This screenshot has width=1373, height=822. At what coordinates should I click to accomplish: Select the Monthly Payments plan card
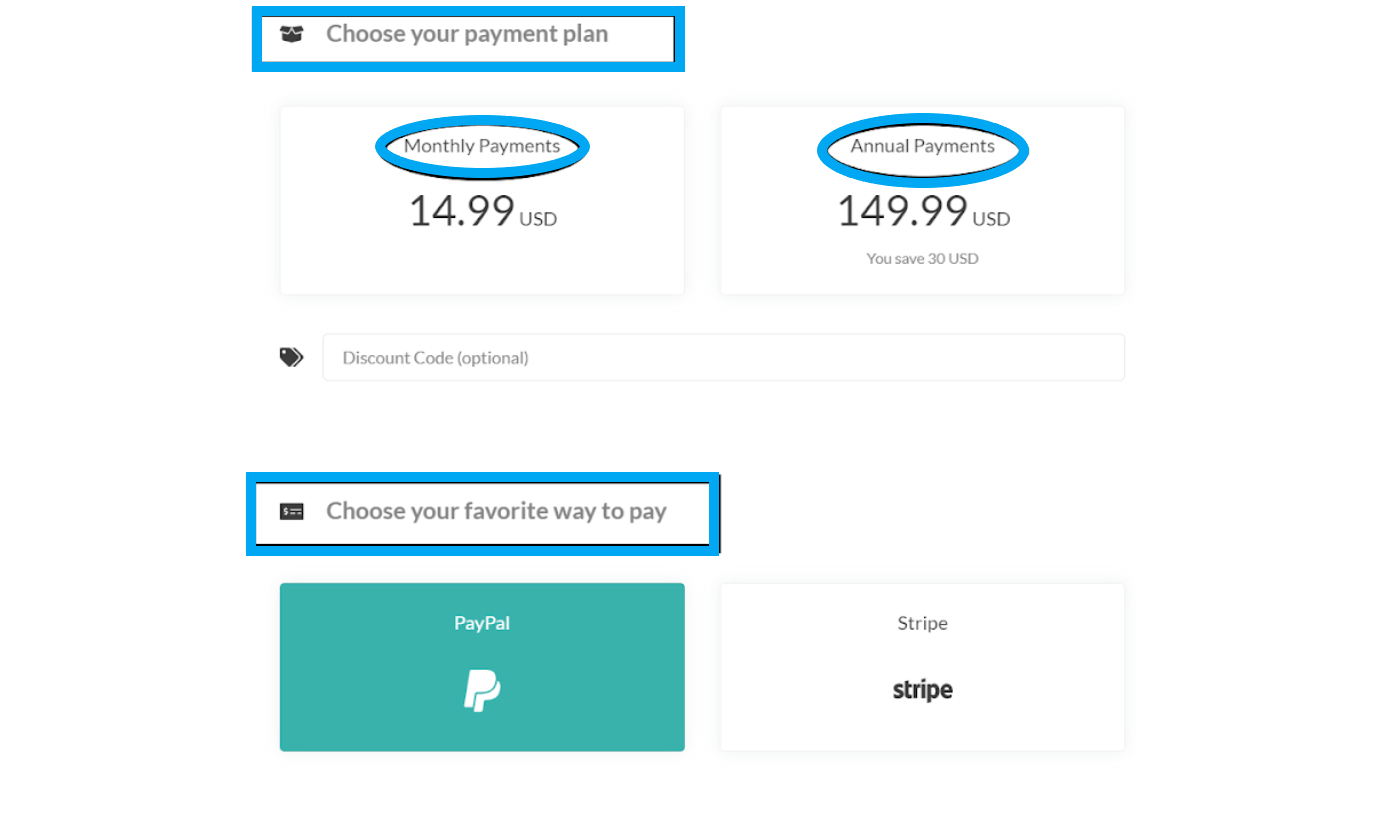pos(482,201)
